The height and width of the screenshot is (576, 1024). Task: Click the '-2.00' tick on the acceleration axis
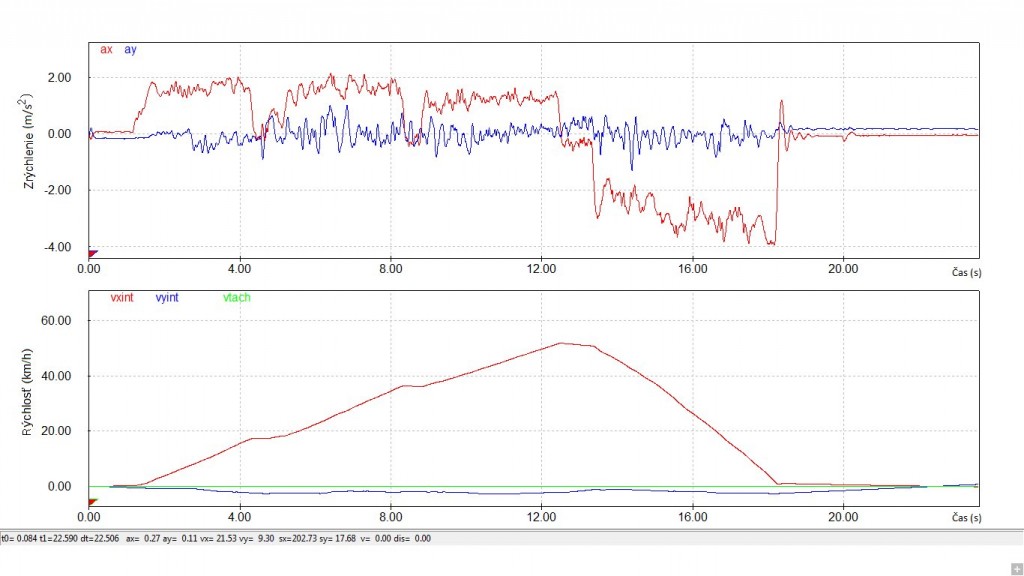(57, 191)
